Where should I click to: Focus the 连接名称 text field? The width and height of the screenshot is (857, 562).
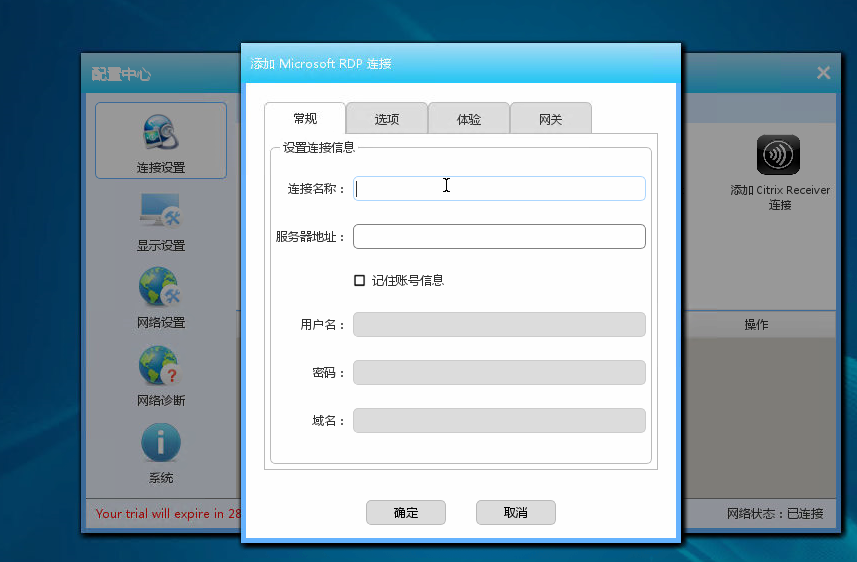(x=499, y=188)
